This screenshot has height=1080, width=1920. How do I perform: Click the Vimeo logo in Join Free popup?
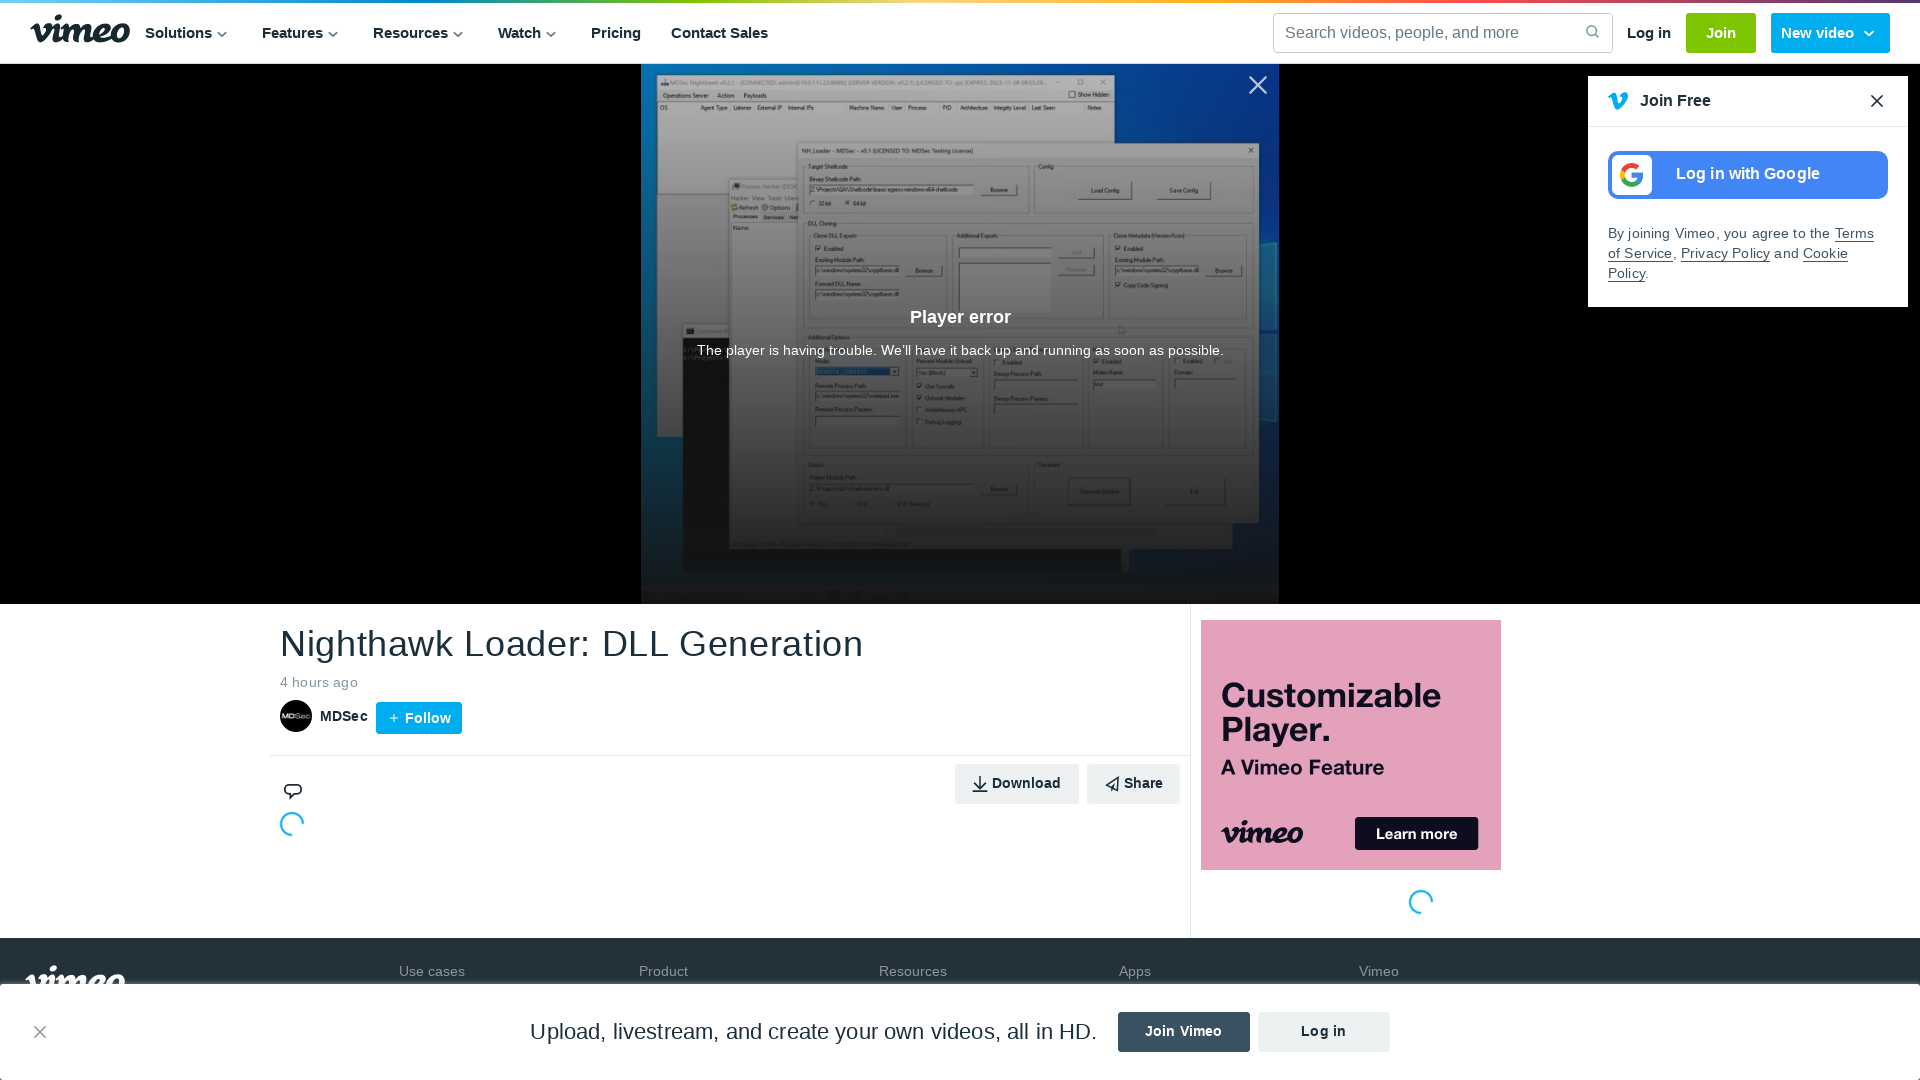(1618, 100)
